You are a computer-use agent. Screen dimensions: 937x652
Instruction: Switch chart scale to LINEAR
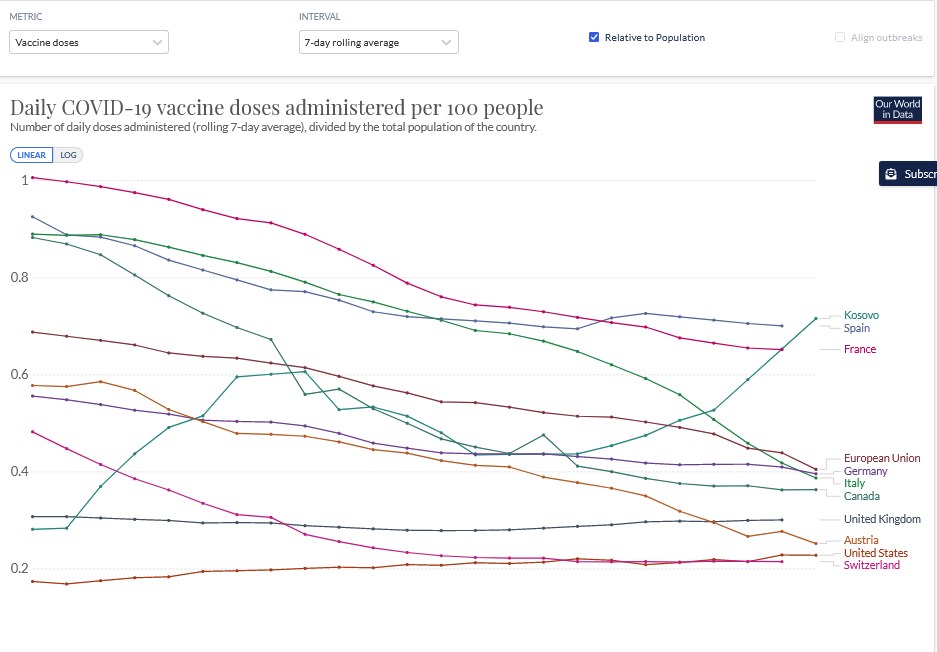coord(31,155)
